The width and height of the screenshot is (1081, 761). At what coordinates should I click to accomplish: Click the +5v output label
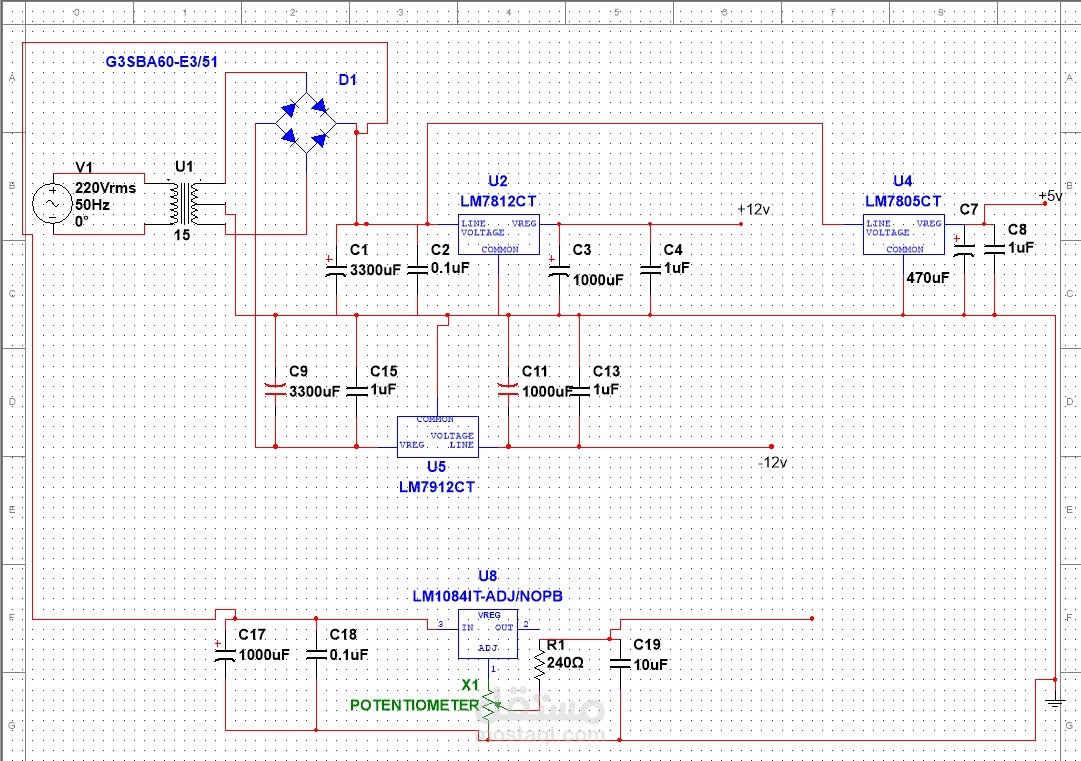point(1051,196)
